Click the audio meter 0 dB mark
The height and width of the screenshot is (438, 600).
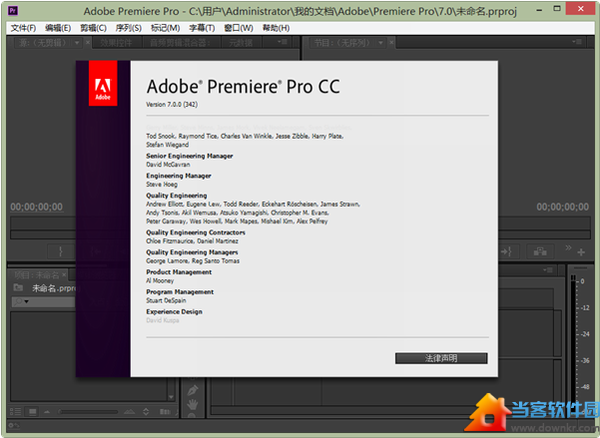[582, 281]
